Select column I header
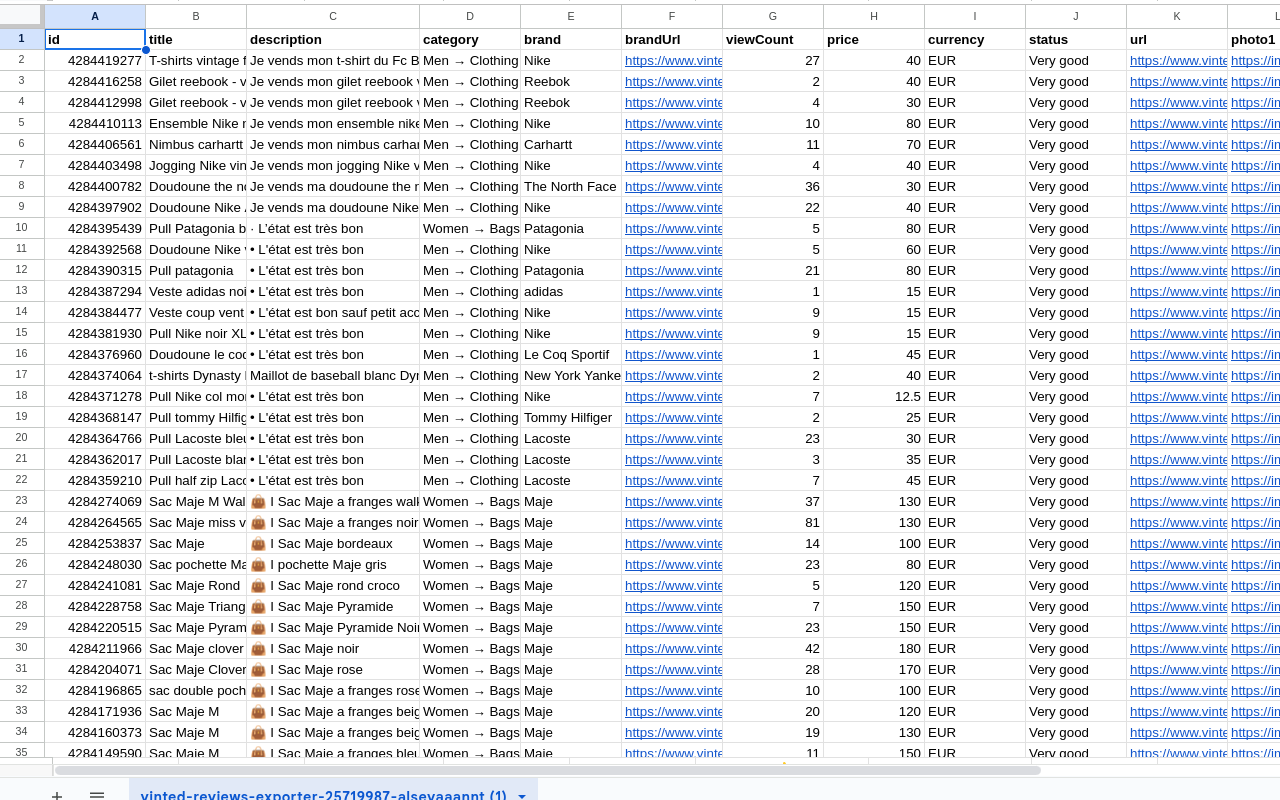The height and width of the screenshot is (800, 1280). tap(975, 17)
